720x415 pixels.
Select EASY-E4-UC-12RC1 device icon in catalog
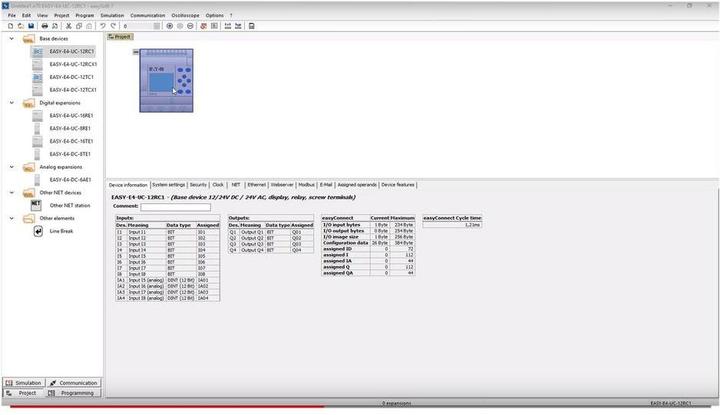pyautogui.click(x=37, y=51)
